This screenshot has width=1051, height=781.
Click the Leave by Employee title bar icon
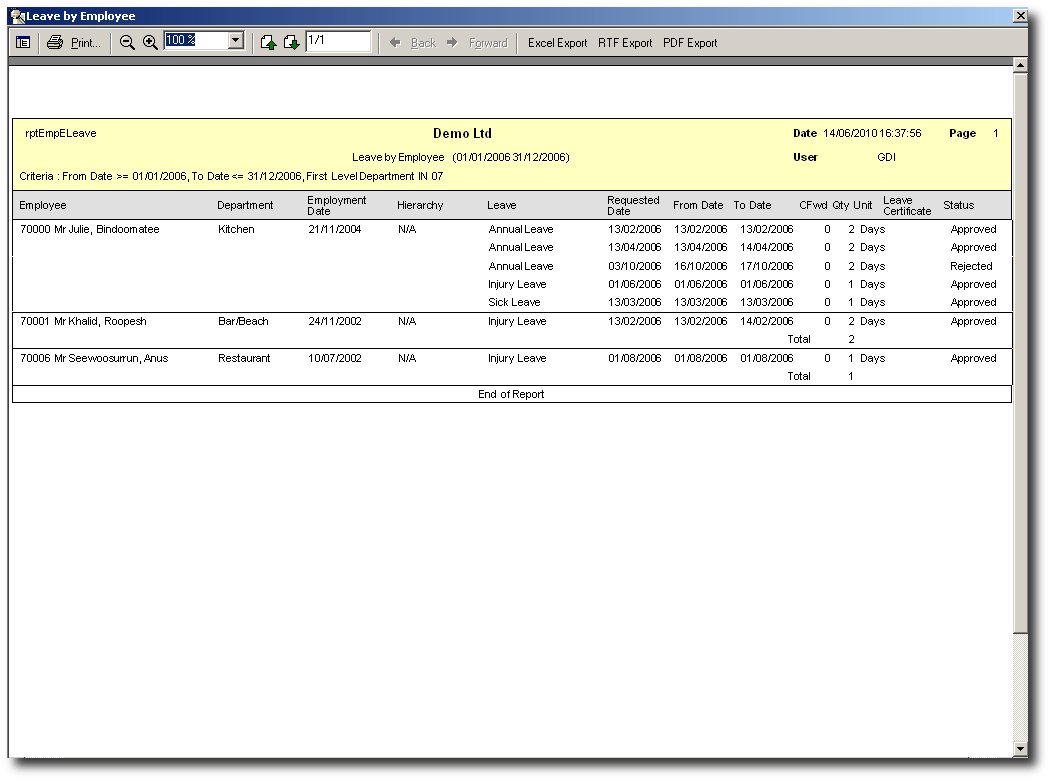click(17, 16)
